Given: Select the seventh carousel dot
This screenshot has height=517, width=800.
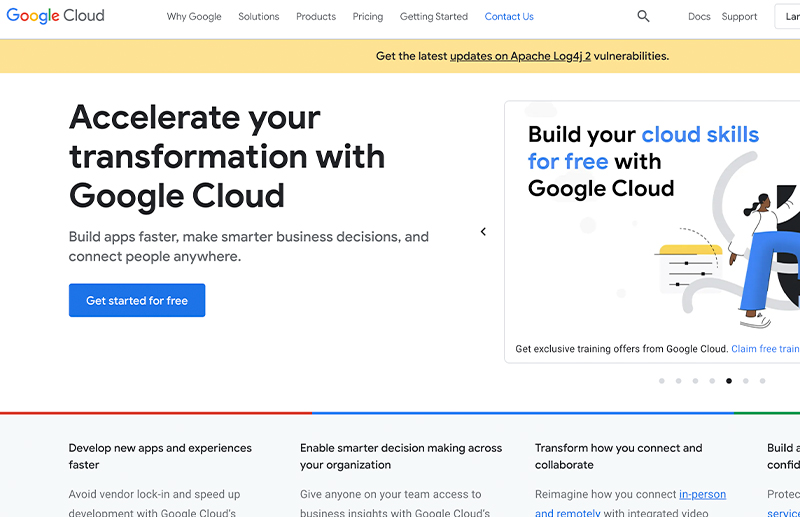Looking at the screenshot, I should tap(763, 381).
